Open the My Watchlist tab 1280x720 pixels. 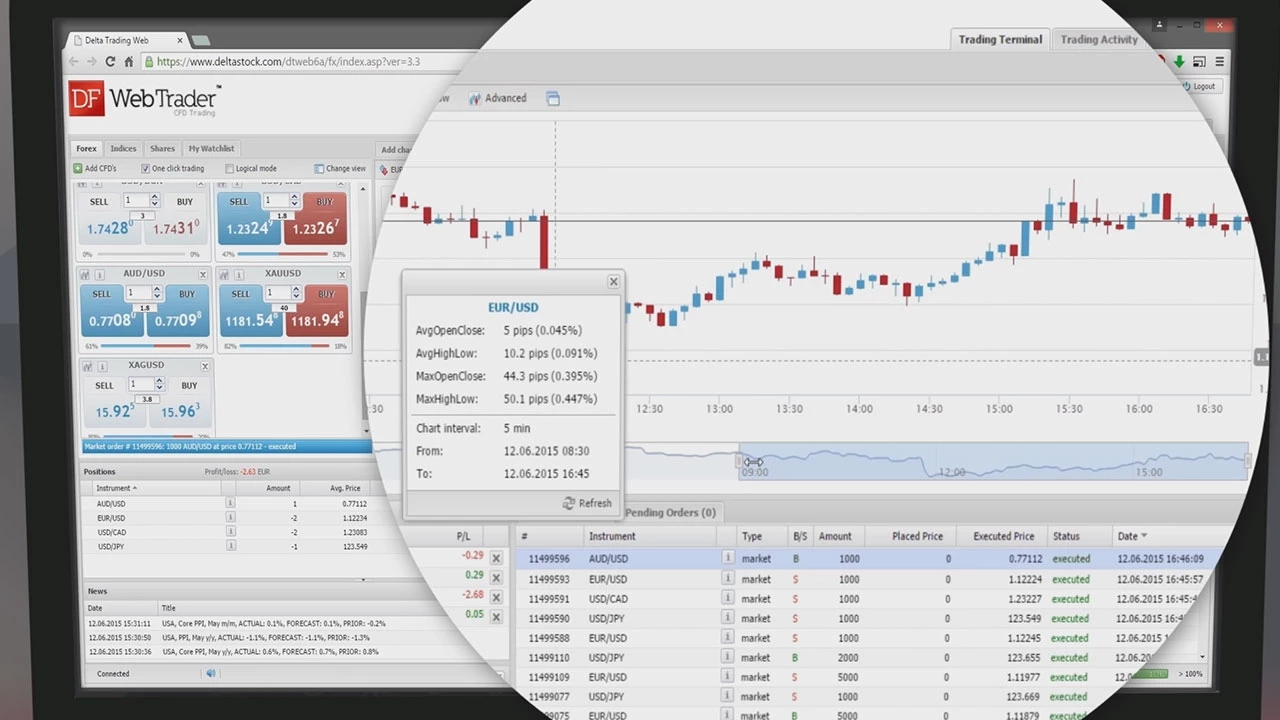211,149
